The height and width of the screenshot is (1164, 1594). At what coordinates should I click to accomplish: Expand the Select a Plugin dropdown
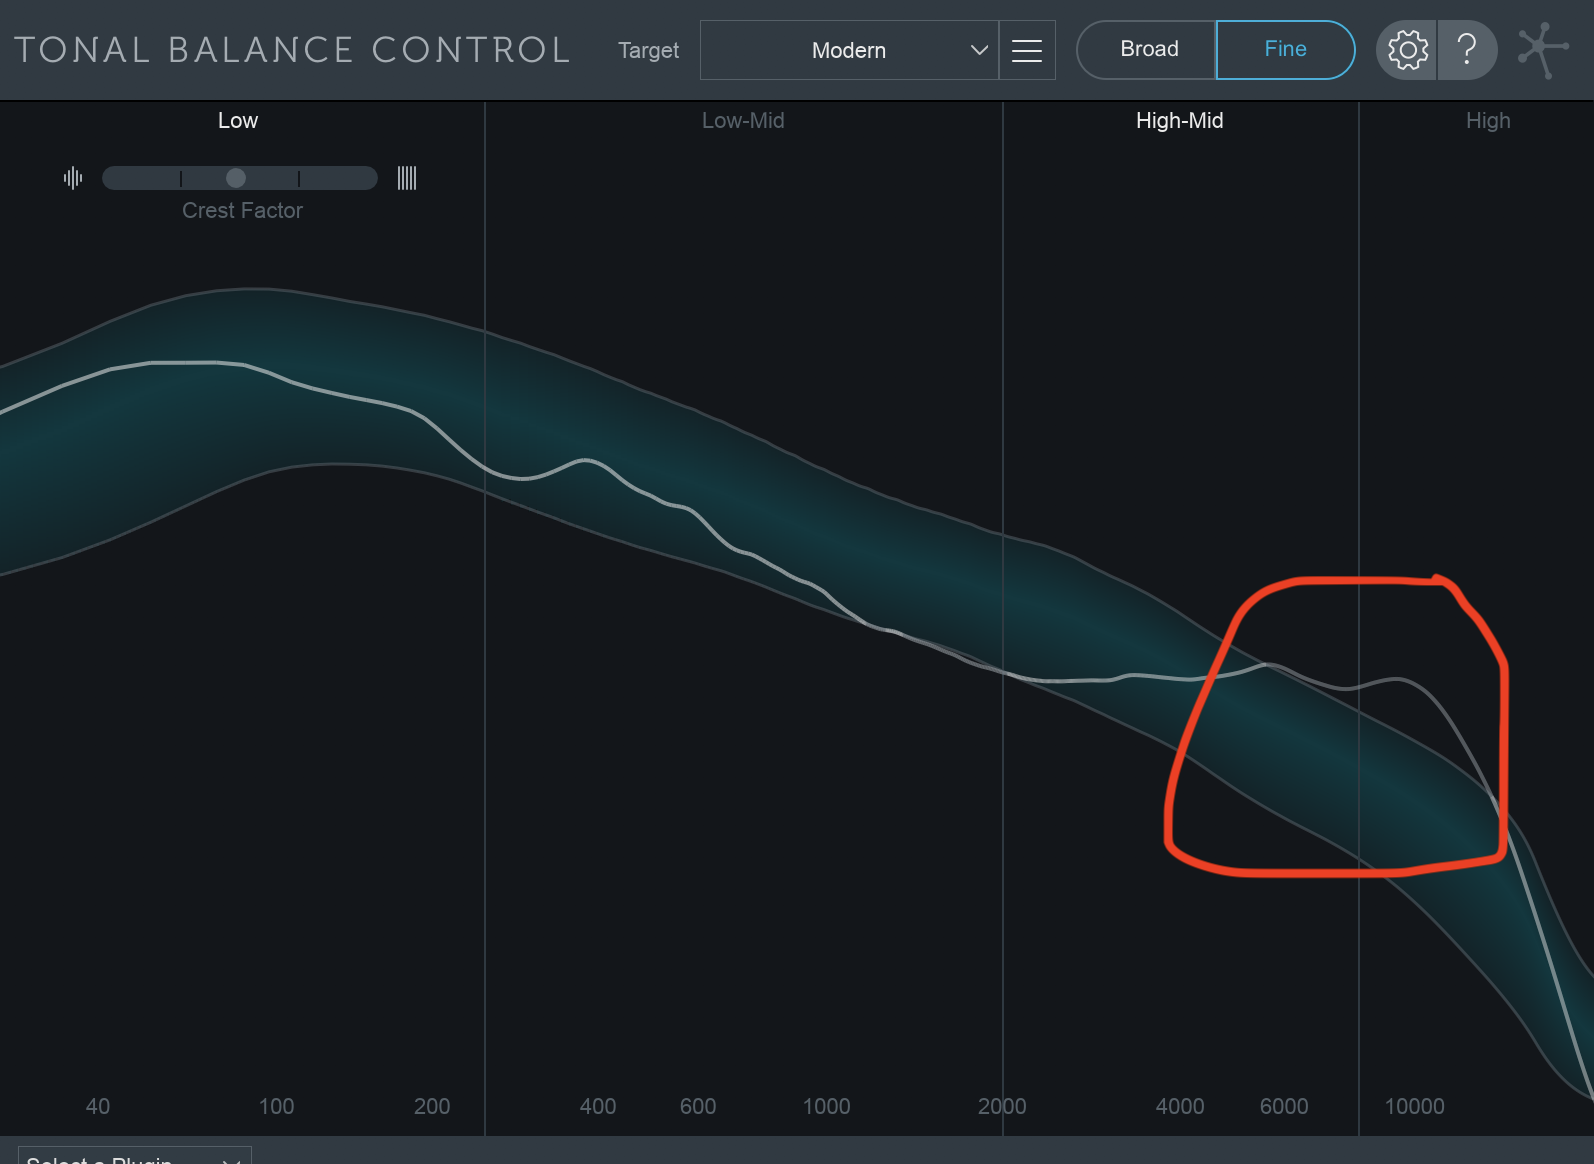click(x=134, y=1157)
